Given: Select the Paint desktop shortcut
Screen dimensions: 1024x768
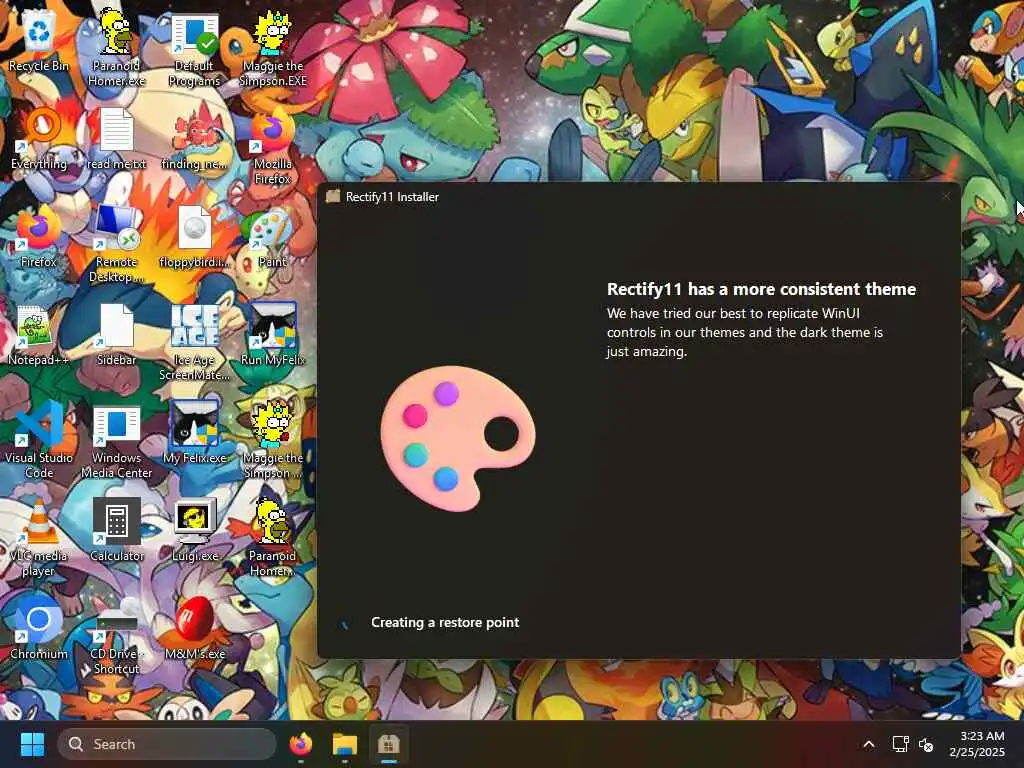Looking at the screenshot, I should click(273, 236).
